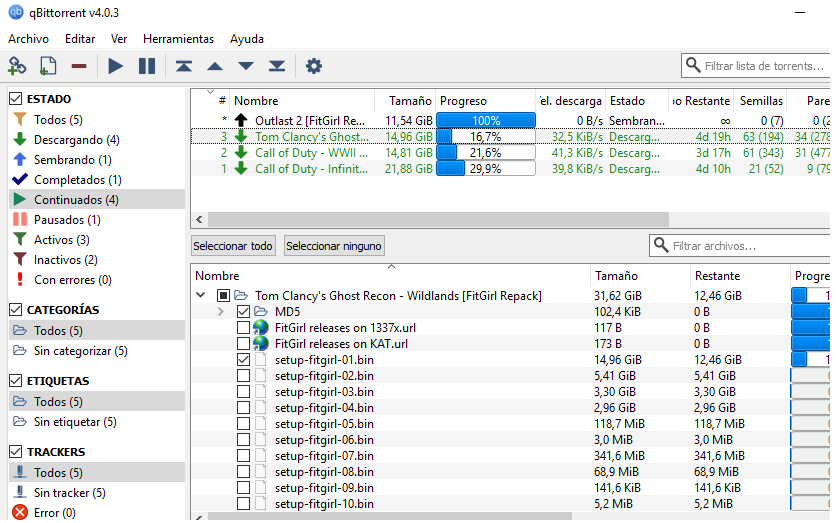838x523 pixels.
Task: Filter by Inactivos (2)
Action: 65,260
